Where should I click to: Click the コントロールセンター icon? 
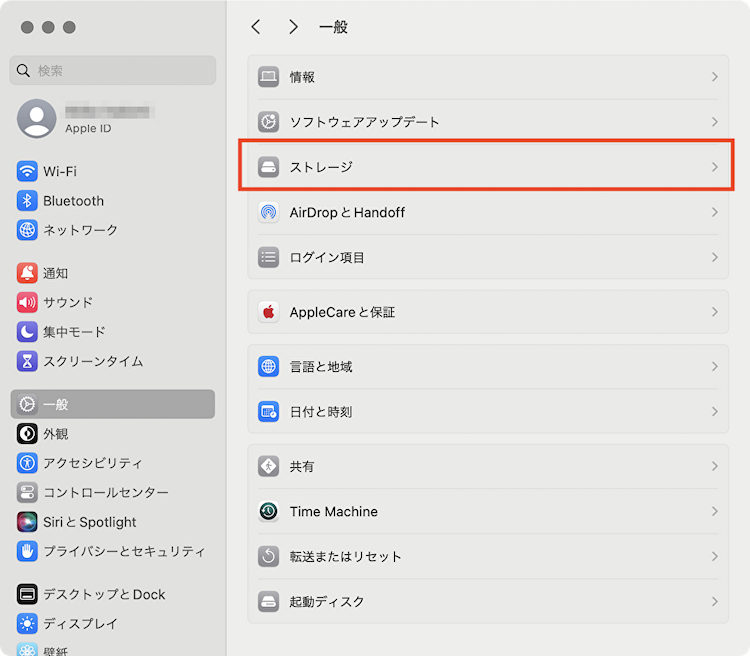pos(27,492)
